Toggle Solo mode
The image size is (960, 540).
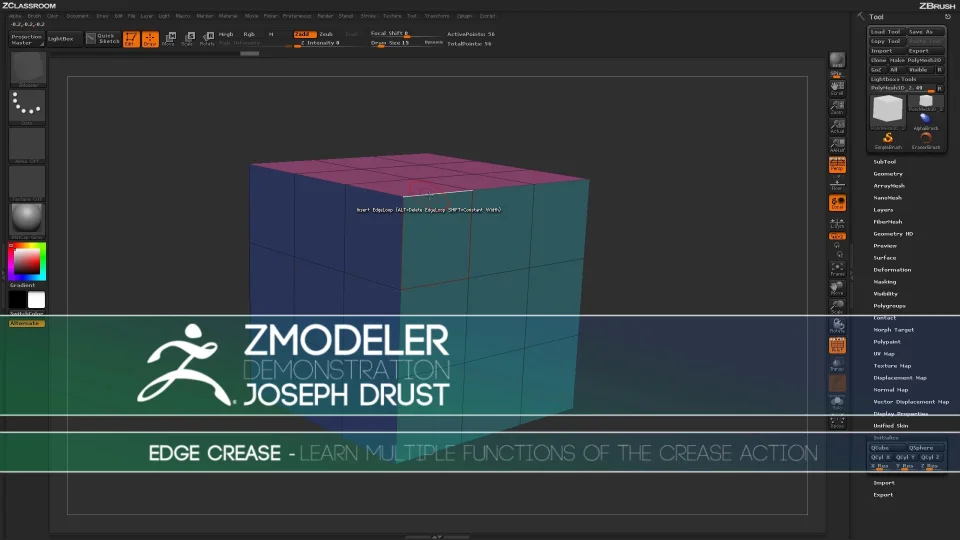pyautogui.click(x=837, y=403)
